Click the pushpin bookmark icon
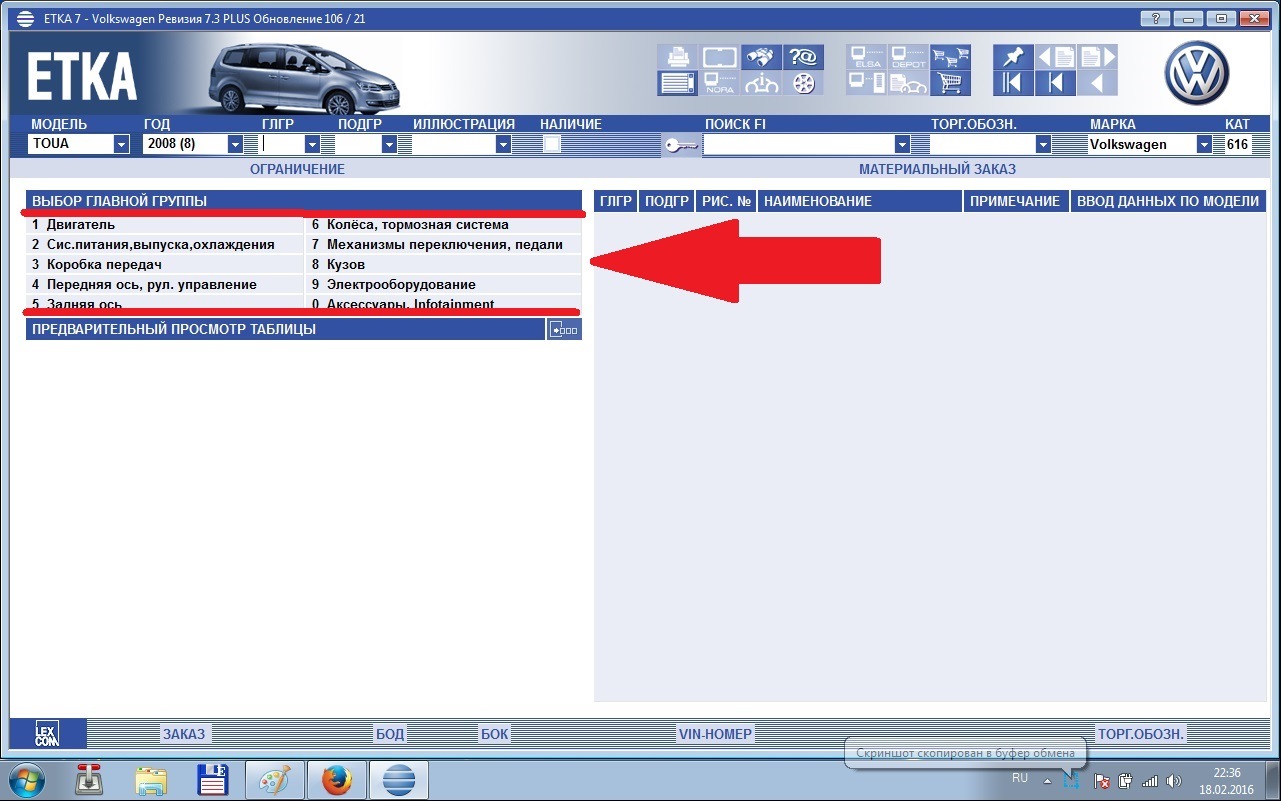This screenshot has width=1281, height=801. coord(1013,57)
